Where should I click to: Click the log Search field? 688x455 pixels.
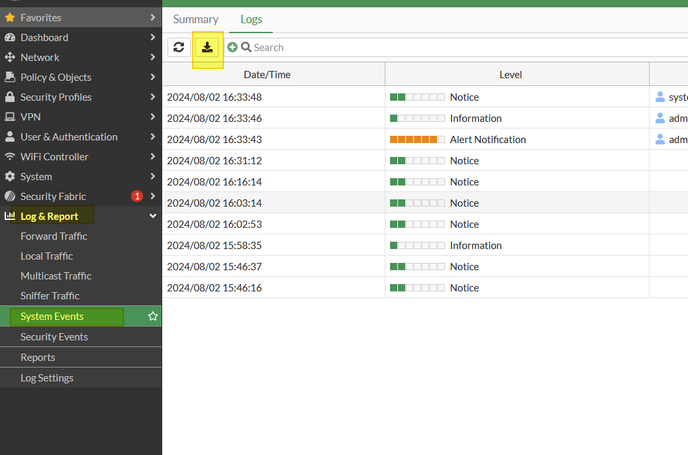click(x=400, y=47)
